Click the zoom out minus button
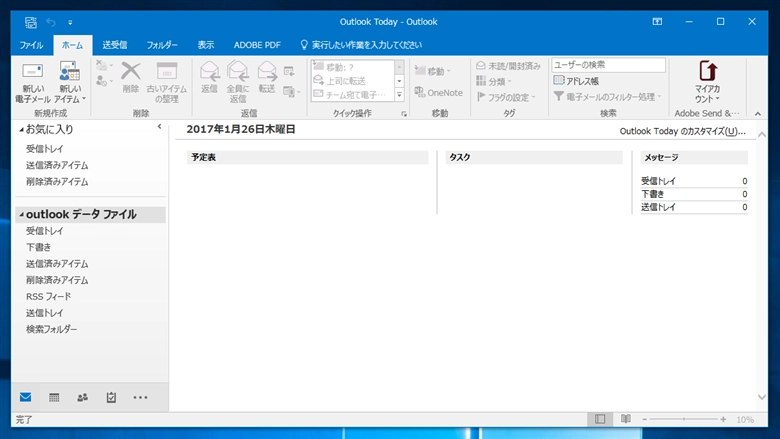The image size is (780, 439). point(644,420)
